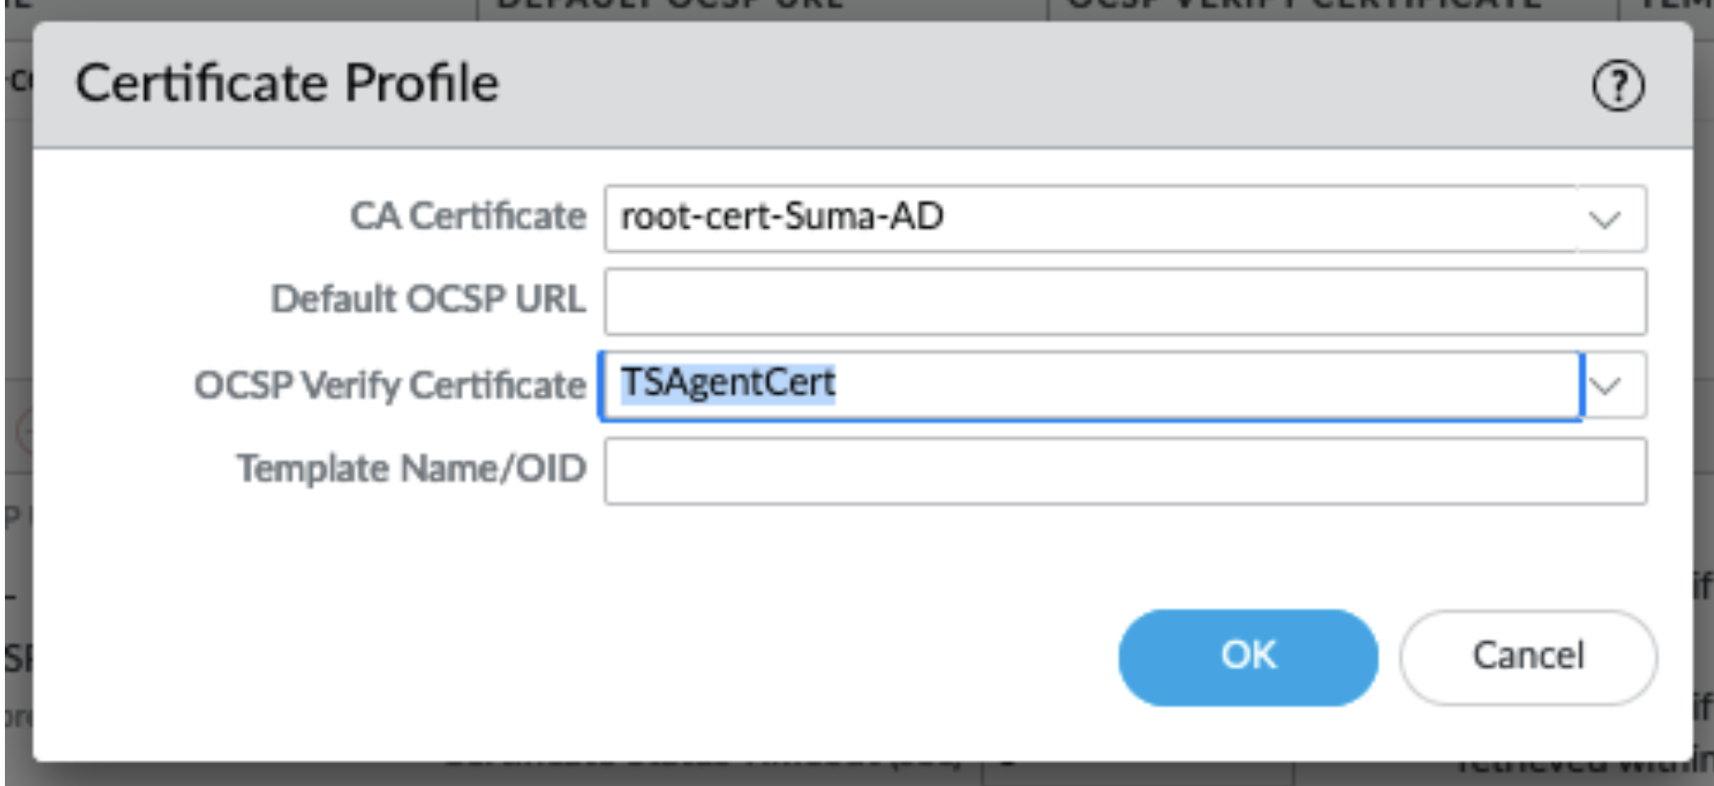The height and width of the screenshot is (786, 1714).
Task: Click the root-cert-Suma-AD value
Action: pyautogui.click(x=782, y=217)
